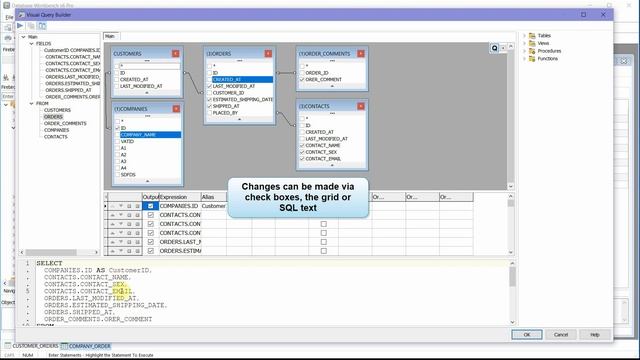Uncheck SHIPPED_AT in the ORDERS table

[209, 106]
